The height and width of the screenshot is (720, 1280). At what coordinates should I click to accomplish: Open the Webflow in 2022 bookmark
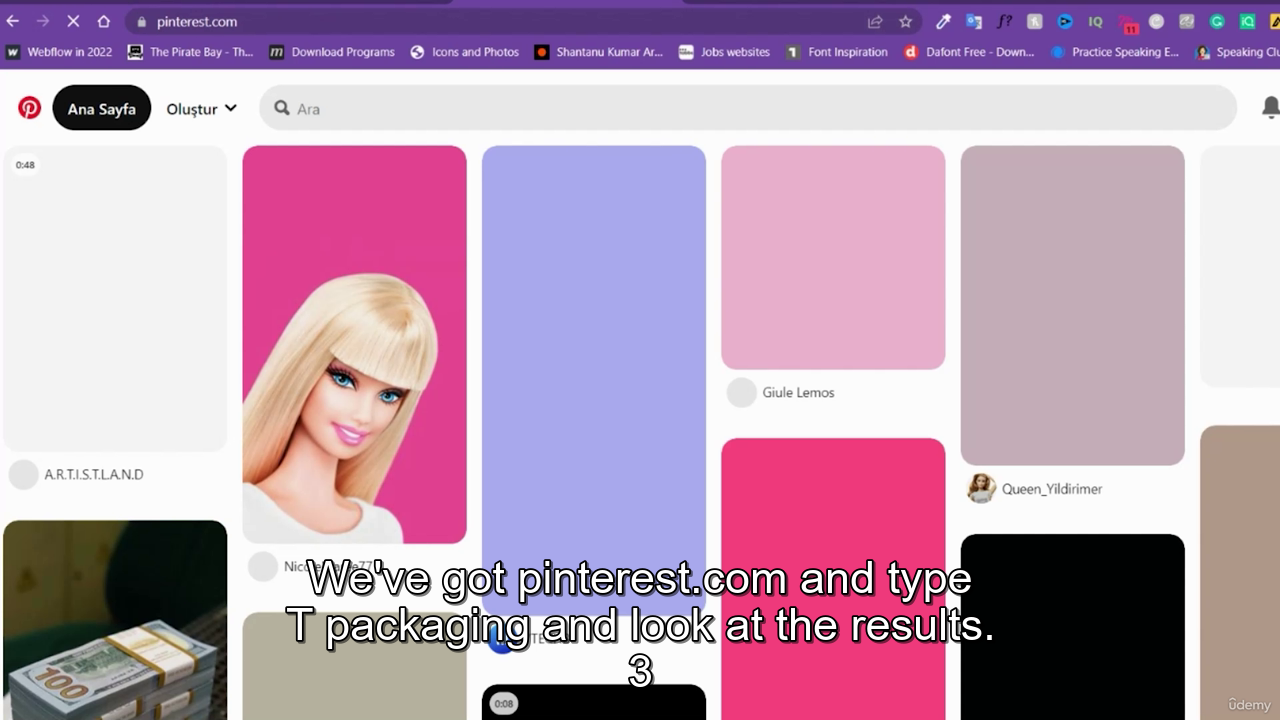point(59,52)
